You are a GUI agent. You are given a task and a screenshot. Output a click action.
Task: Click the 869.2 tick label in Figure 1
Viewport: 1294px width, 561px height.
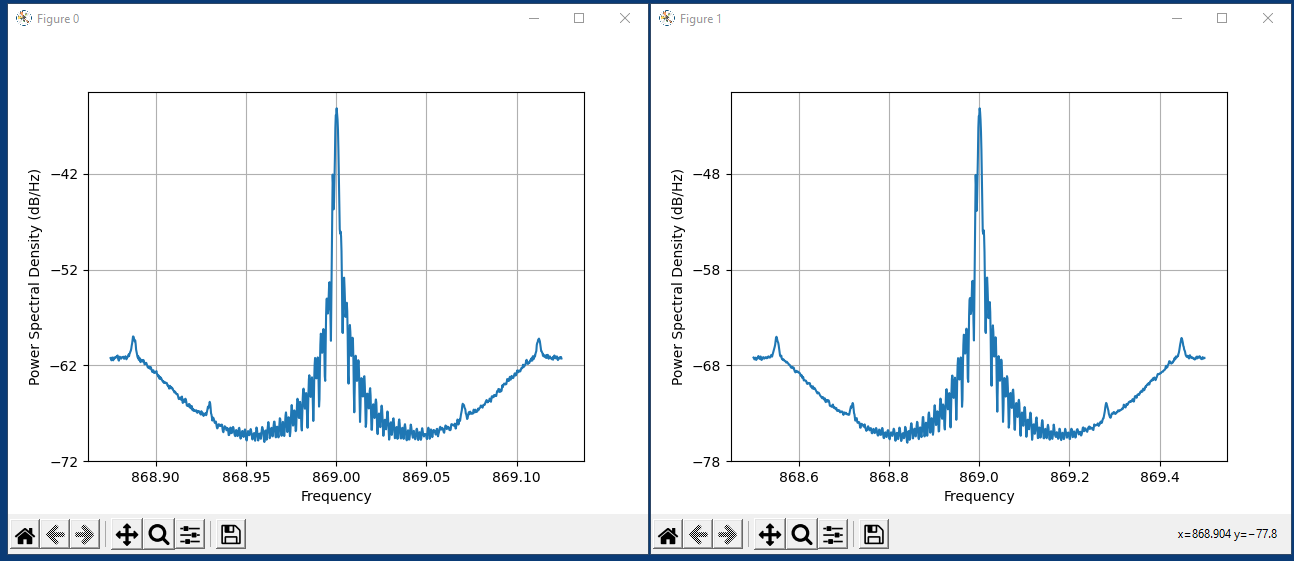1070,477
